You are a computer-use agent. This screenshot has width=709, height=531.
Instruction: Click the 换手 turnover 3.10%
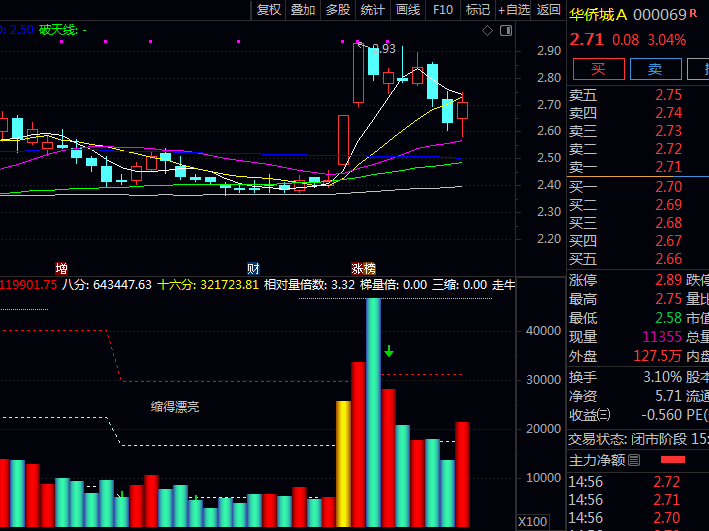pyautogui.click(x=662, y=377)
